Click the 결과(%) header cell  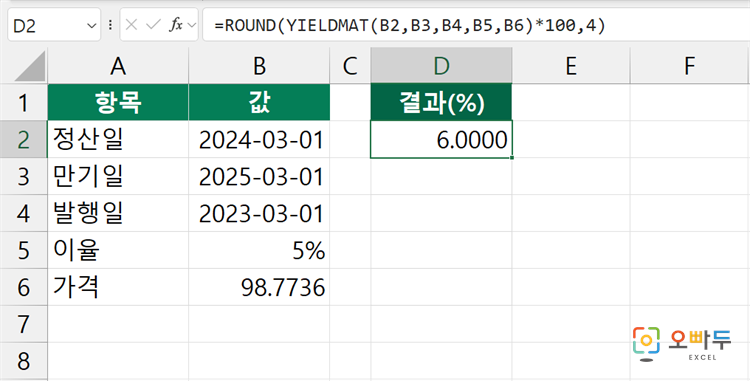tap(441, 102)
